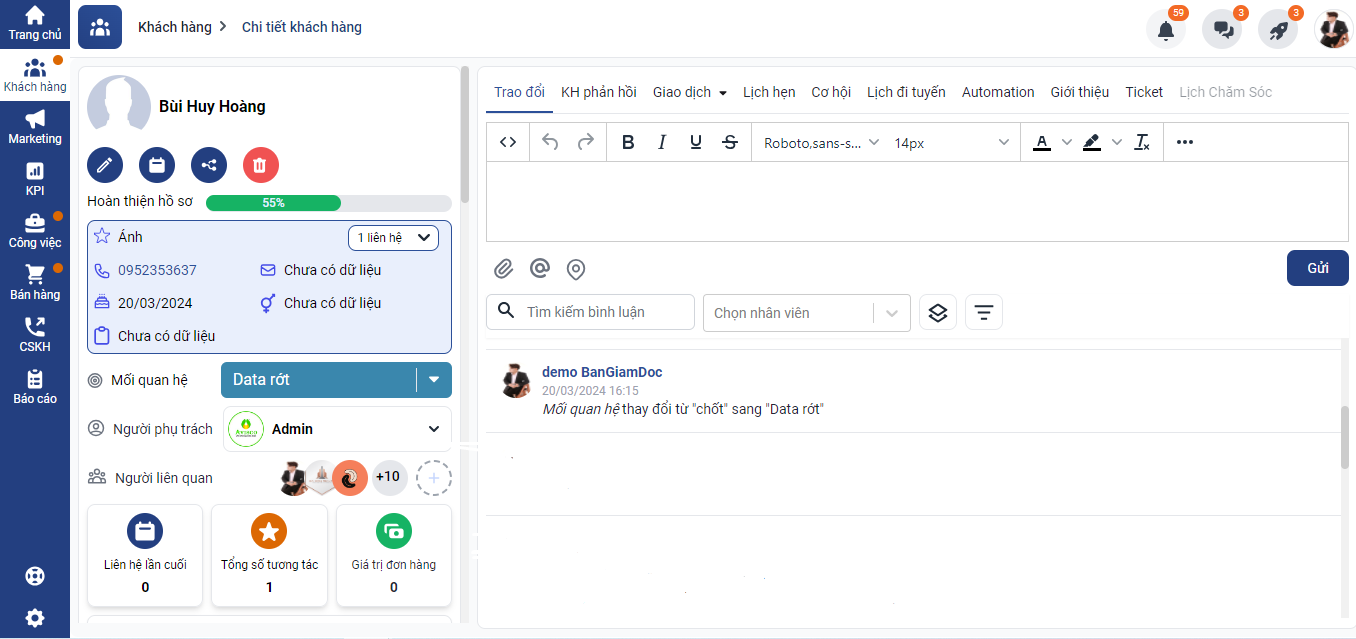Click the 'Gửi' send button
Screen dimensions: 1356x639
(1317, 268)
